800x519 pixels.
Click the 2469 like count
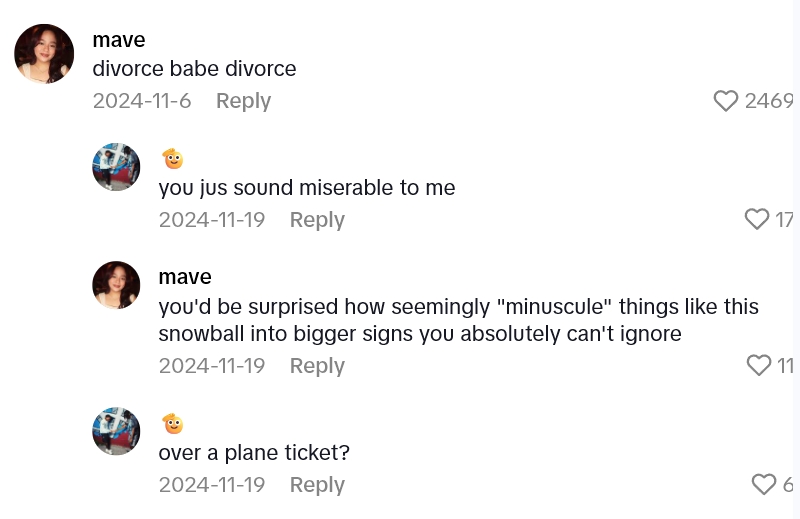coord(768,101)
